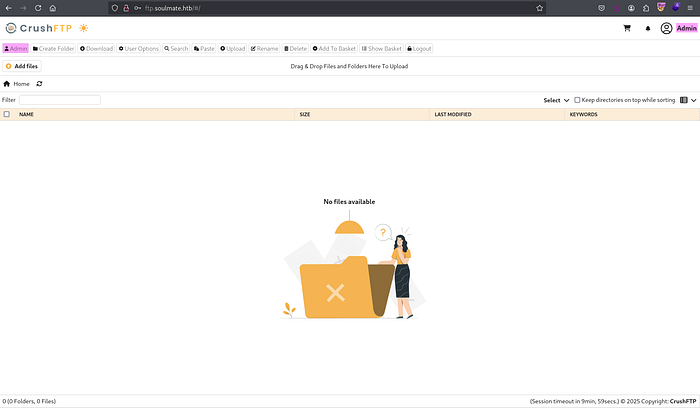
Task: Click the Add files button
Action: click(22, 66)
